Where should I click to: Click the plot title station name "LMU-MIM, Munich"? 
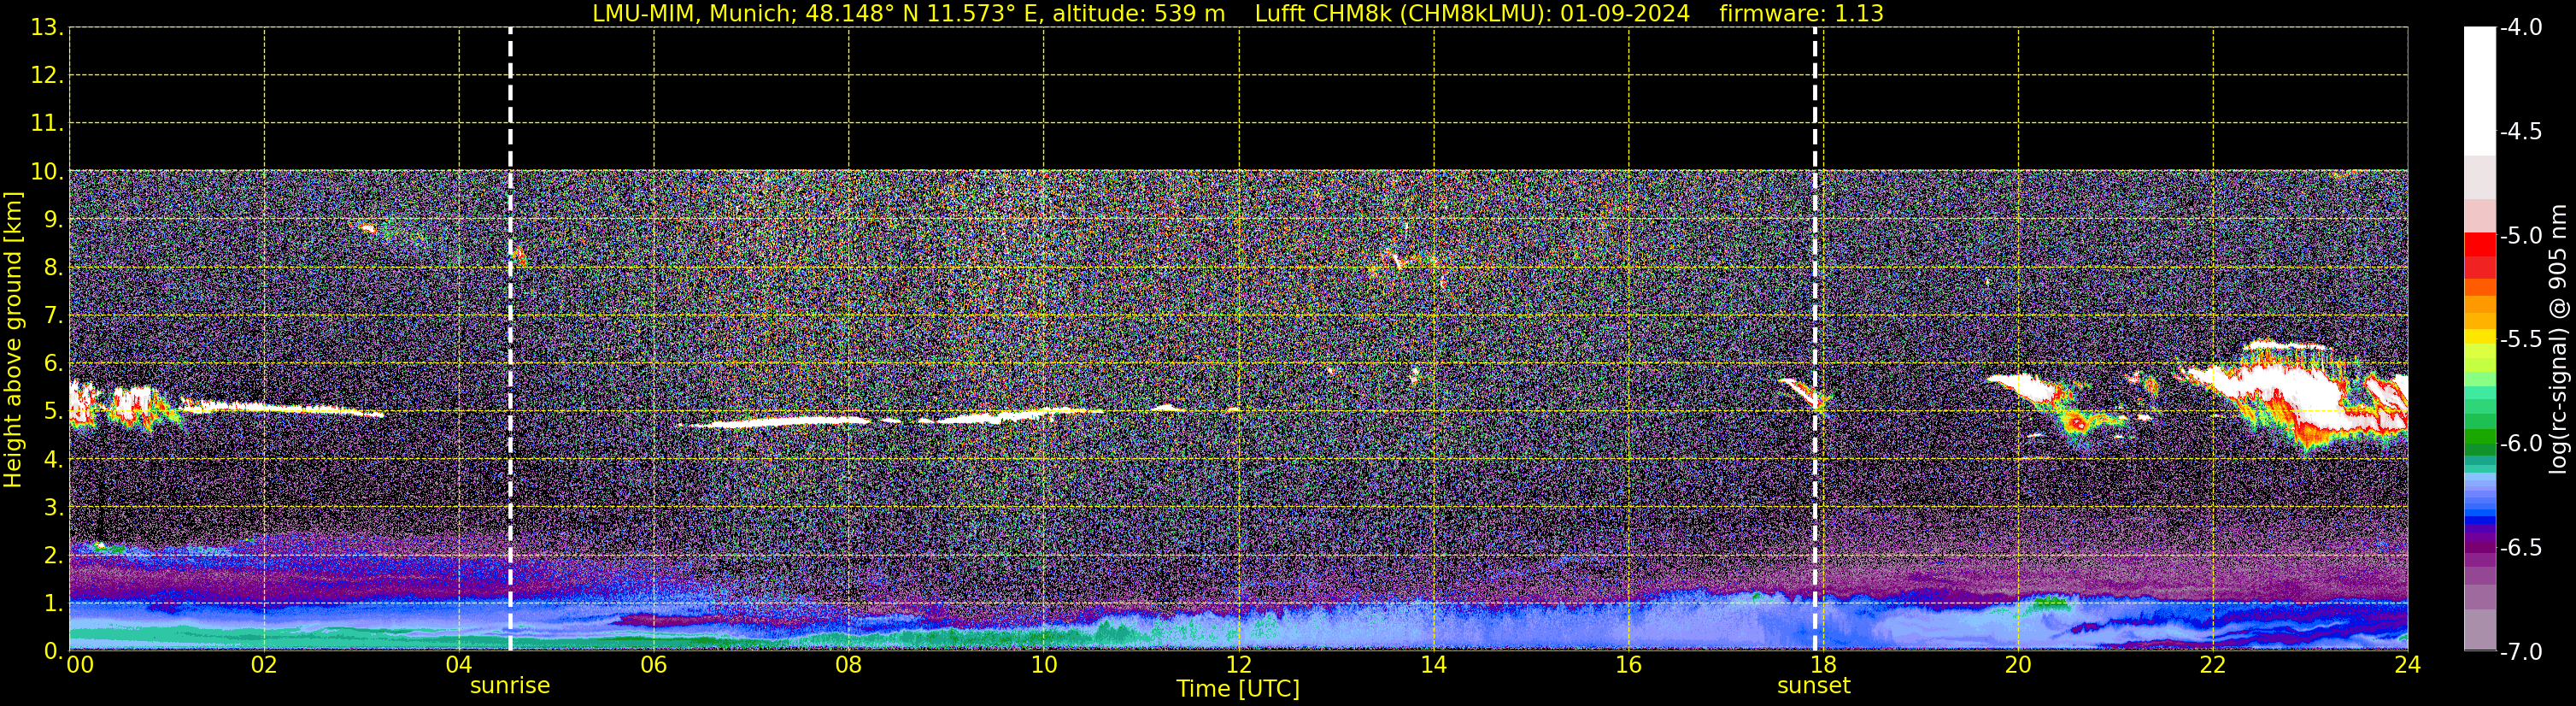[693, 13]
